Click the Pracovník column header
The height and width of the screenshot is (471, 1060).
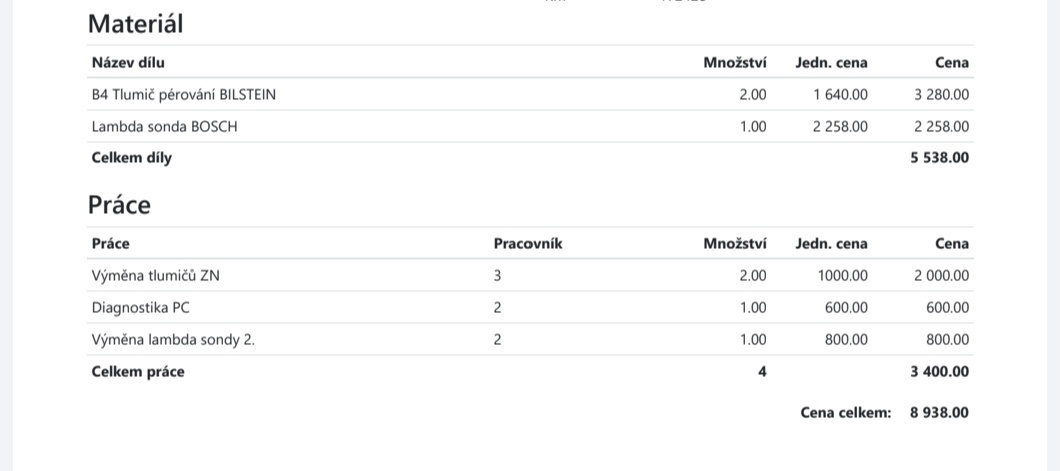[527, 243]
